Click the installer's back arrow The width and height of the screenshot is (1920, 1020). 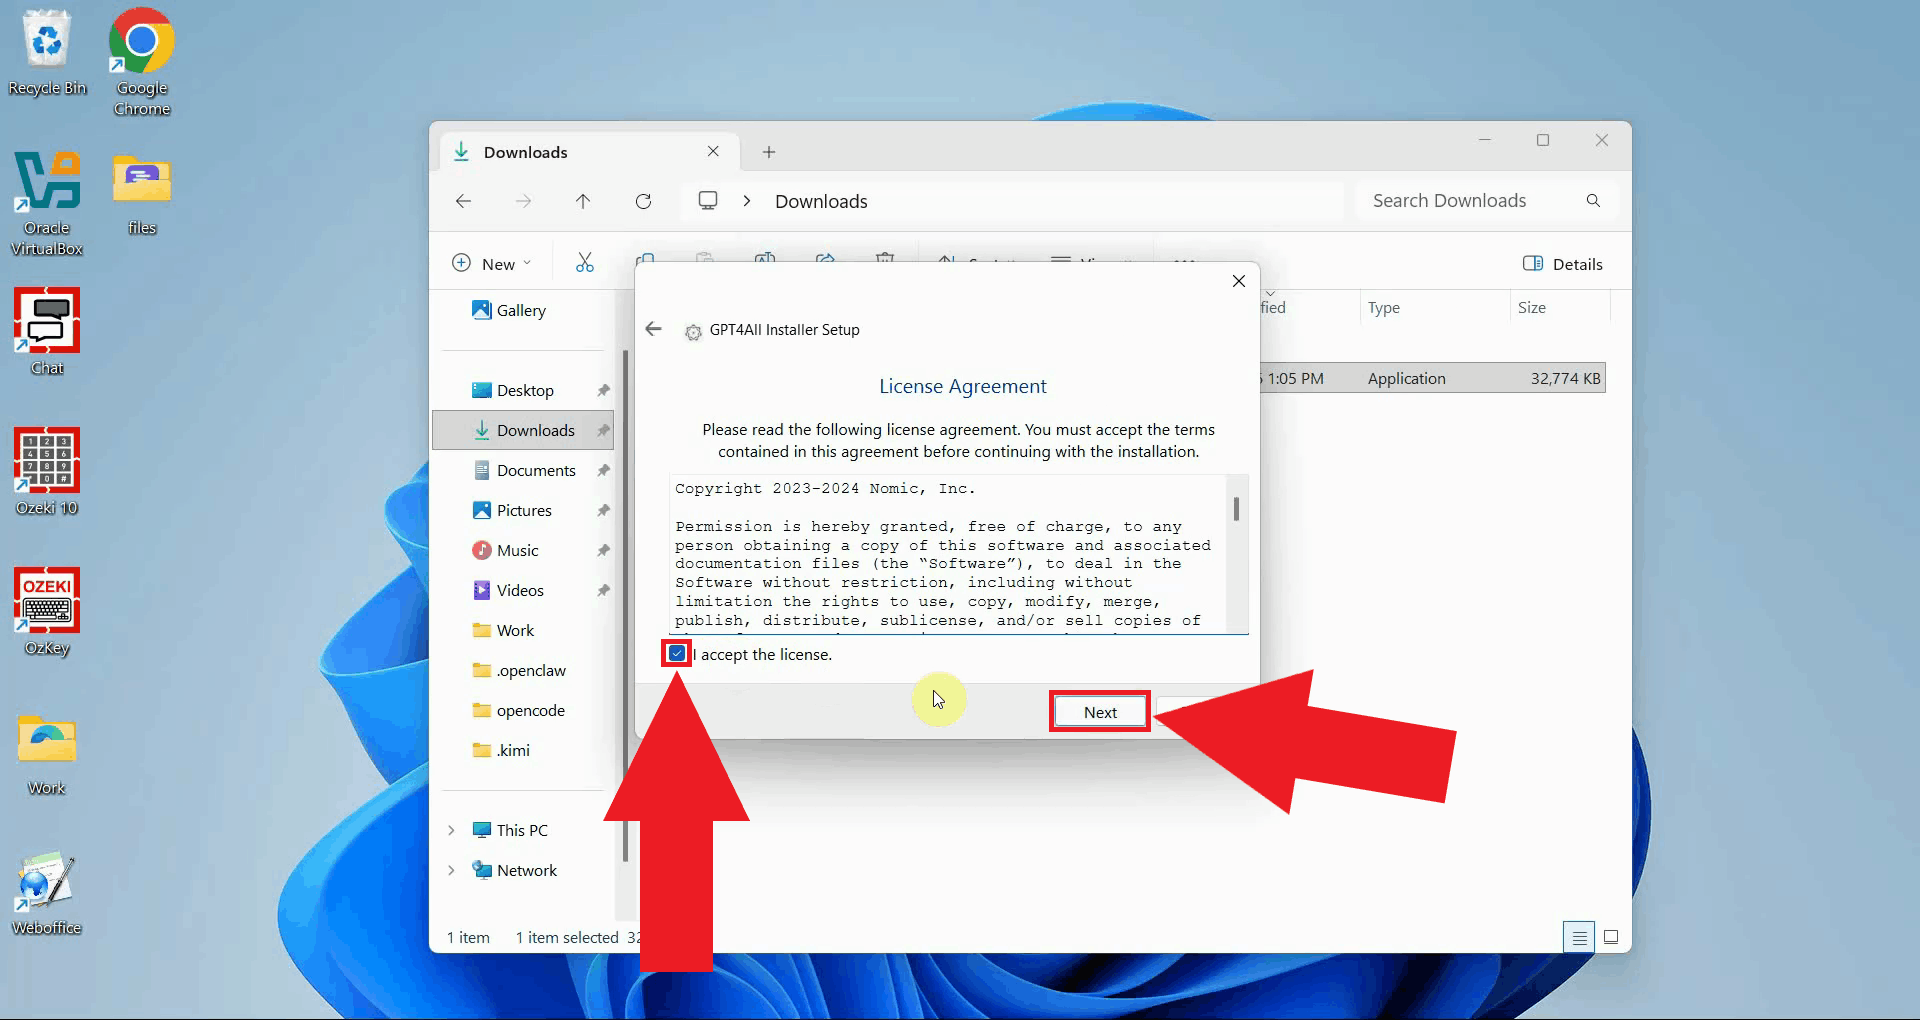pos(653,329)
